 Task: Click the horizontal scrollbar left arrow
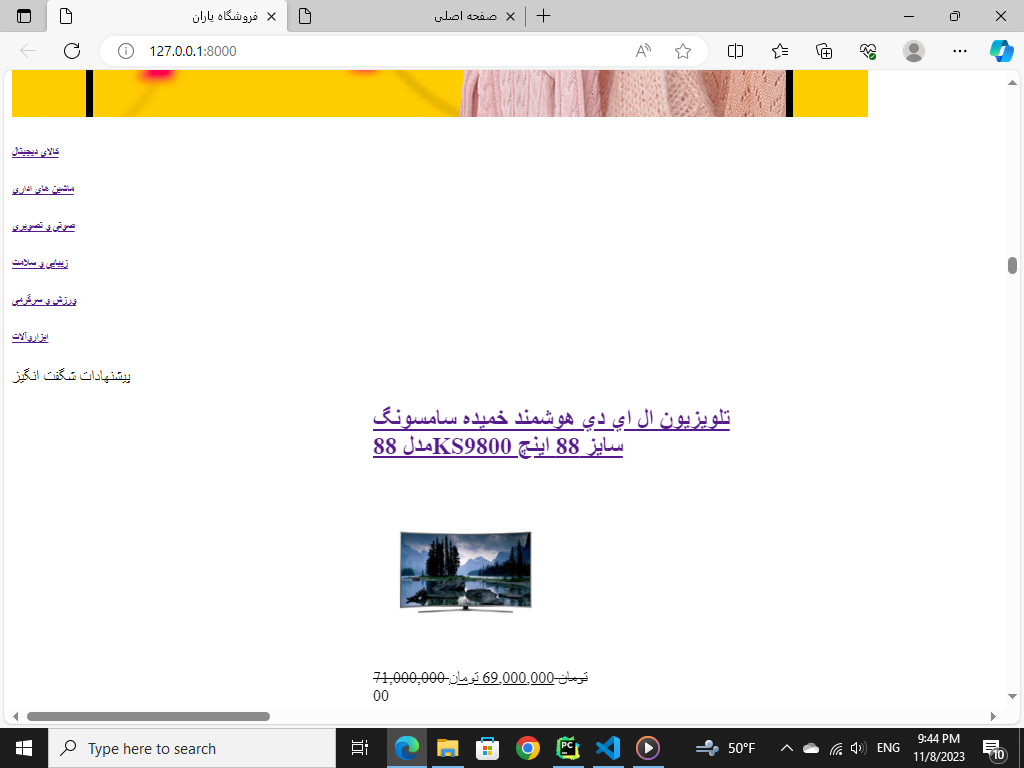tap(16, 716)
